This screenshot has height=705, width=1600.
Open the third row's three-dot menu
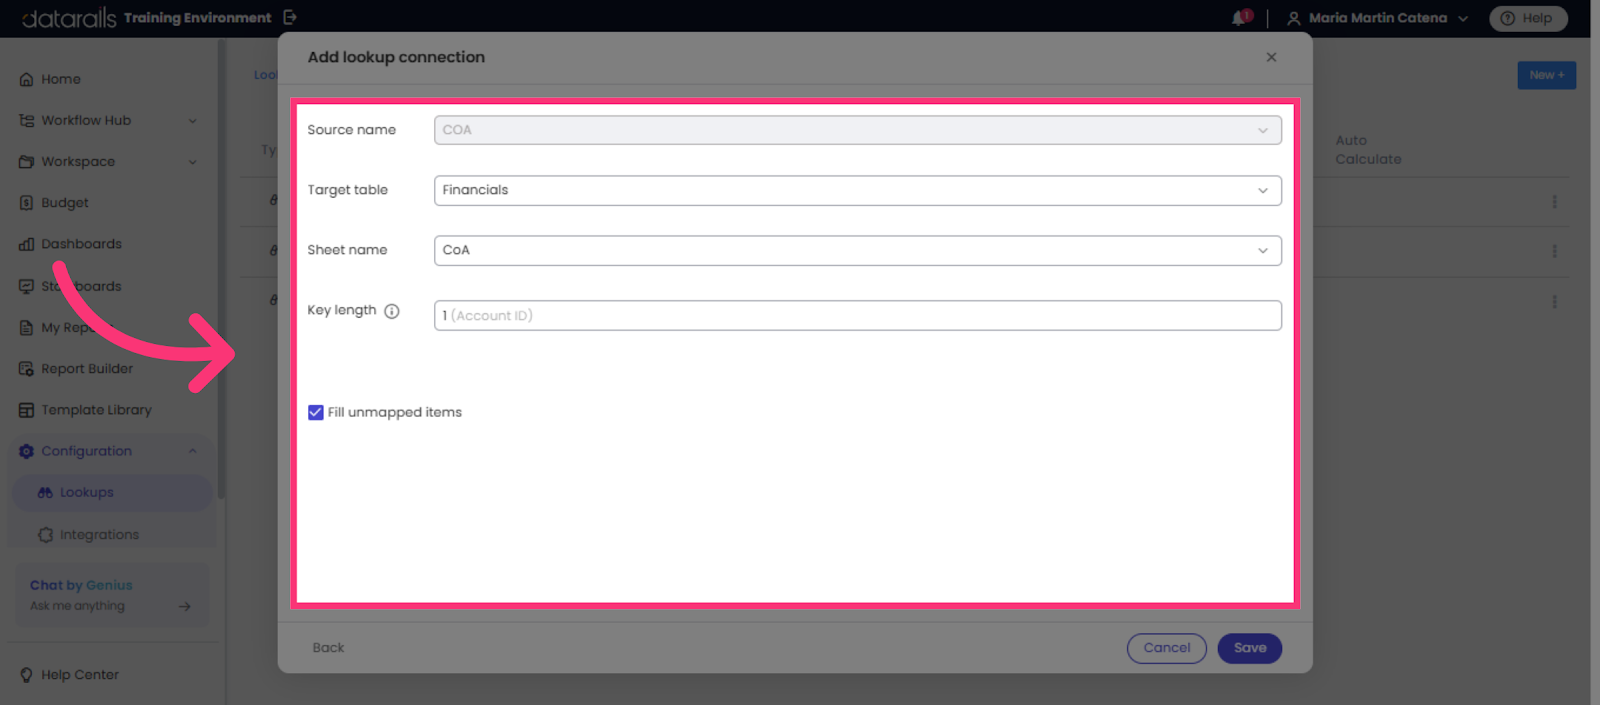[1554, 302]
